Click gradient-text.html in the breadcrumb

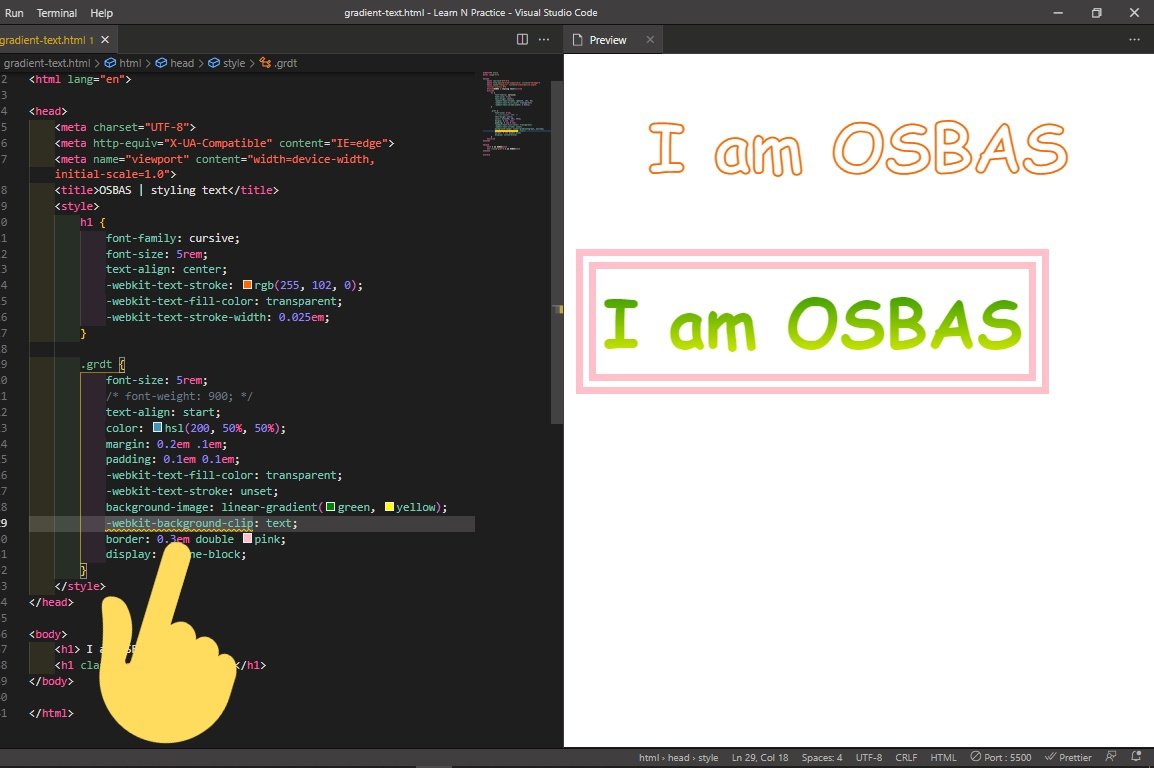point(47,63)
